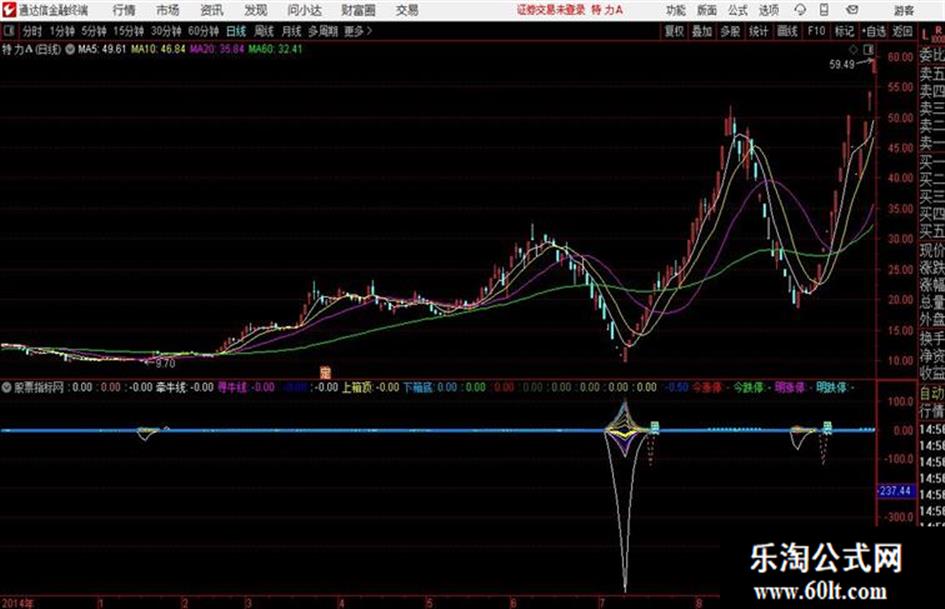Click the MA60: 32.41 value
Image resolution: width=945 pixels, height=609 pixels.
coord(275,49)
